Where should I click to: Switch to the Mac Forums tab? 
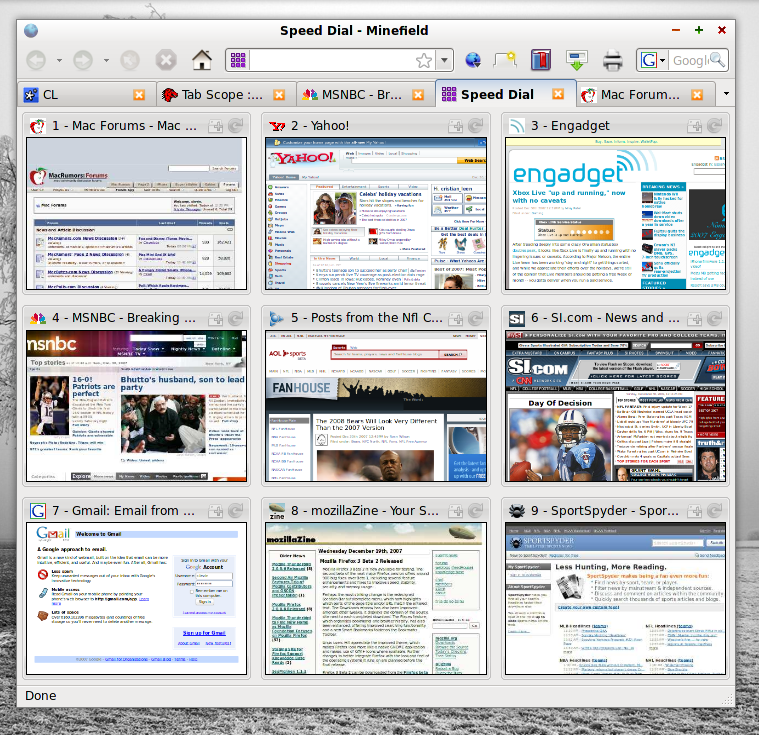click(x=646, y=94)
